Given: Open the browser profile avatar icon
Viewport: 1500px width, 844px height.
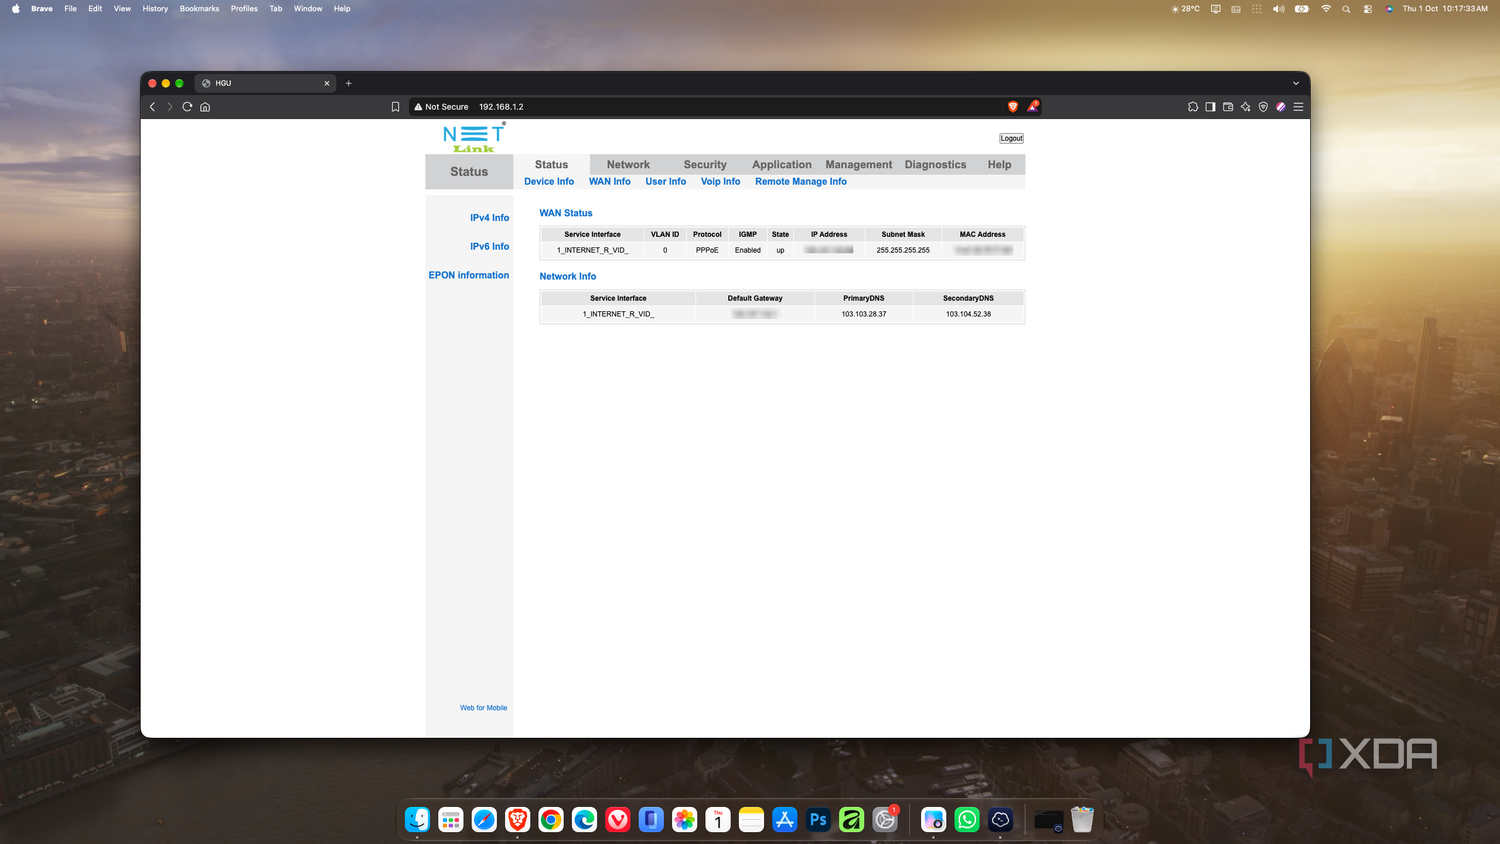Looking at the screenshot, I should [1281, 107].
